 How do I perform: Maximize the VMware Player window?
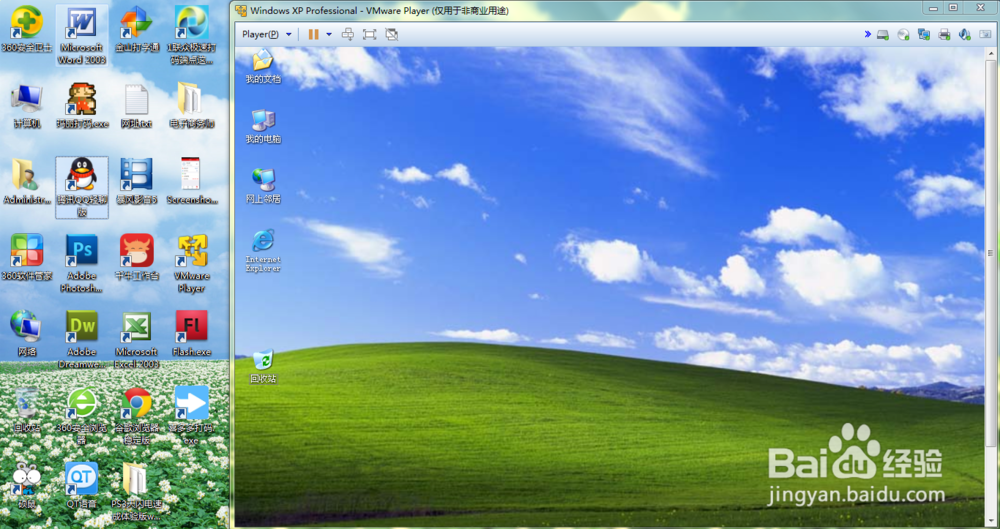953,8
